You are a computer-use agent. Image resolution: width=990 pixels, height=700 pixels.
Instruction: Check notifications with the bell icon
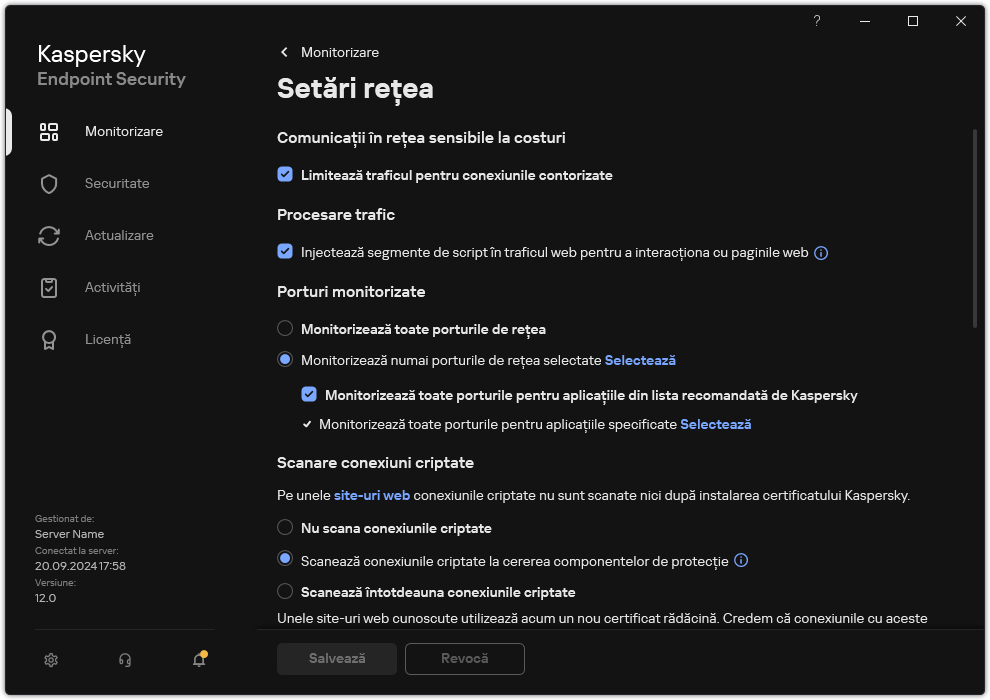pyautogui.click(x=198, y=660)
